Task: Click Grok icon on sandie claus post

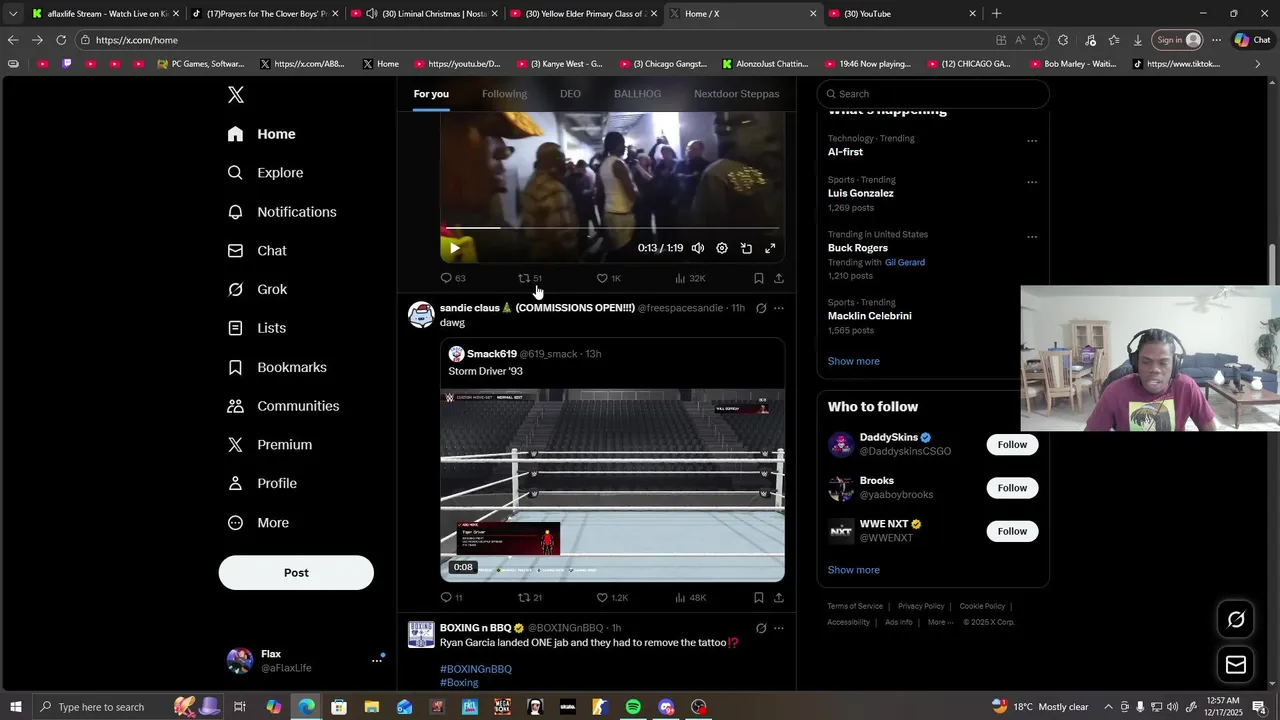Action: (x=761, y=308)
